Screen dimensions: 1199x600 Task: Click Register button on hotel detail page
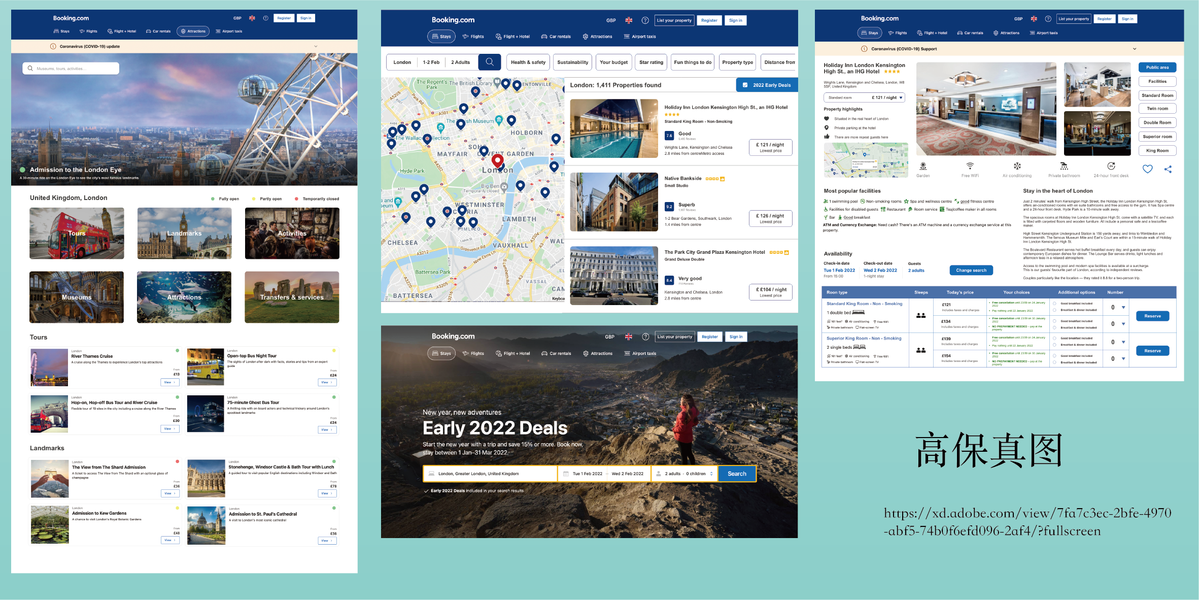click(1104, 18)
